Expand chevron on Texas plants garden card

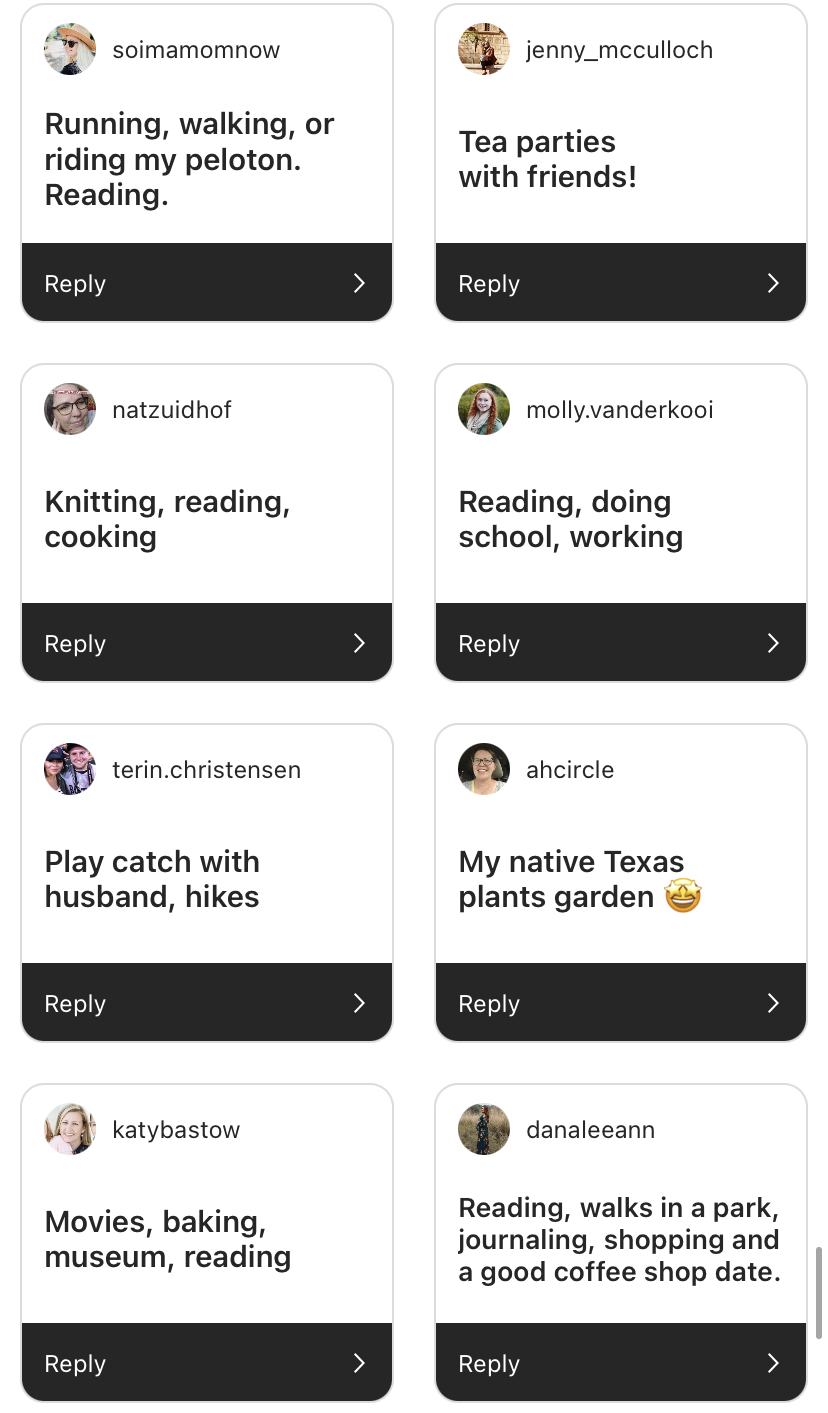pyautogui.click(x=773, y=1003)
